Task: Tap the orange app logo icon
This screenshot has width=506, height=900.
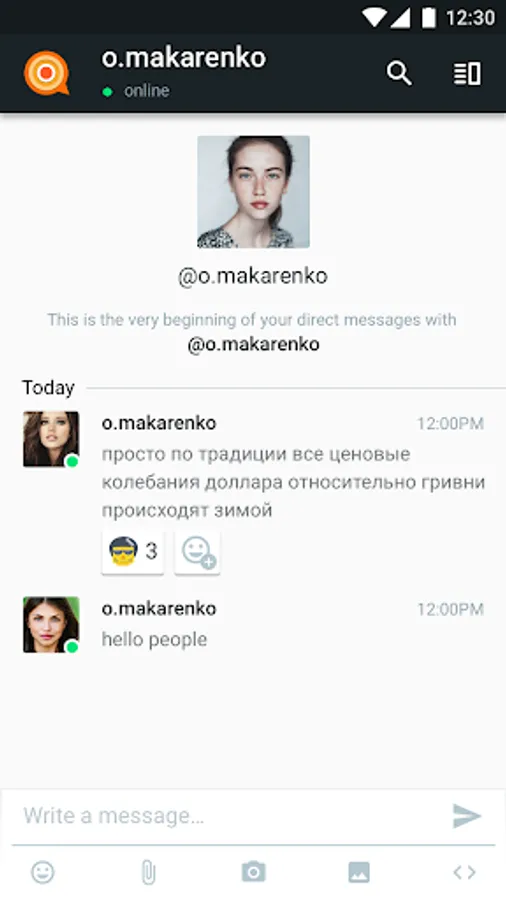Action: click(x=46, y=73)
